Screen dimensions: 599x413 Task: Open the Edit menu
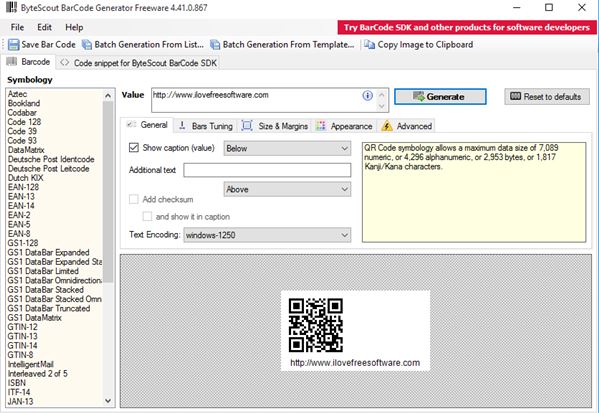click(x=44, y=28)
